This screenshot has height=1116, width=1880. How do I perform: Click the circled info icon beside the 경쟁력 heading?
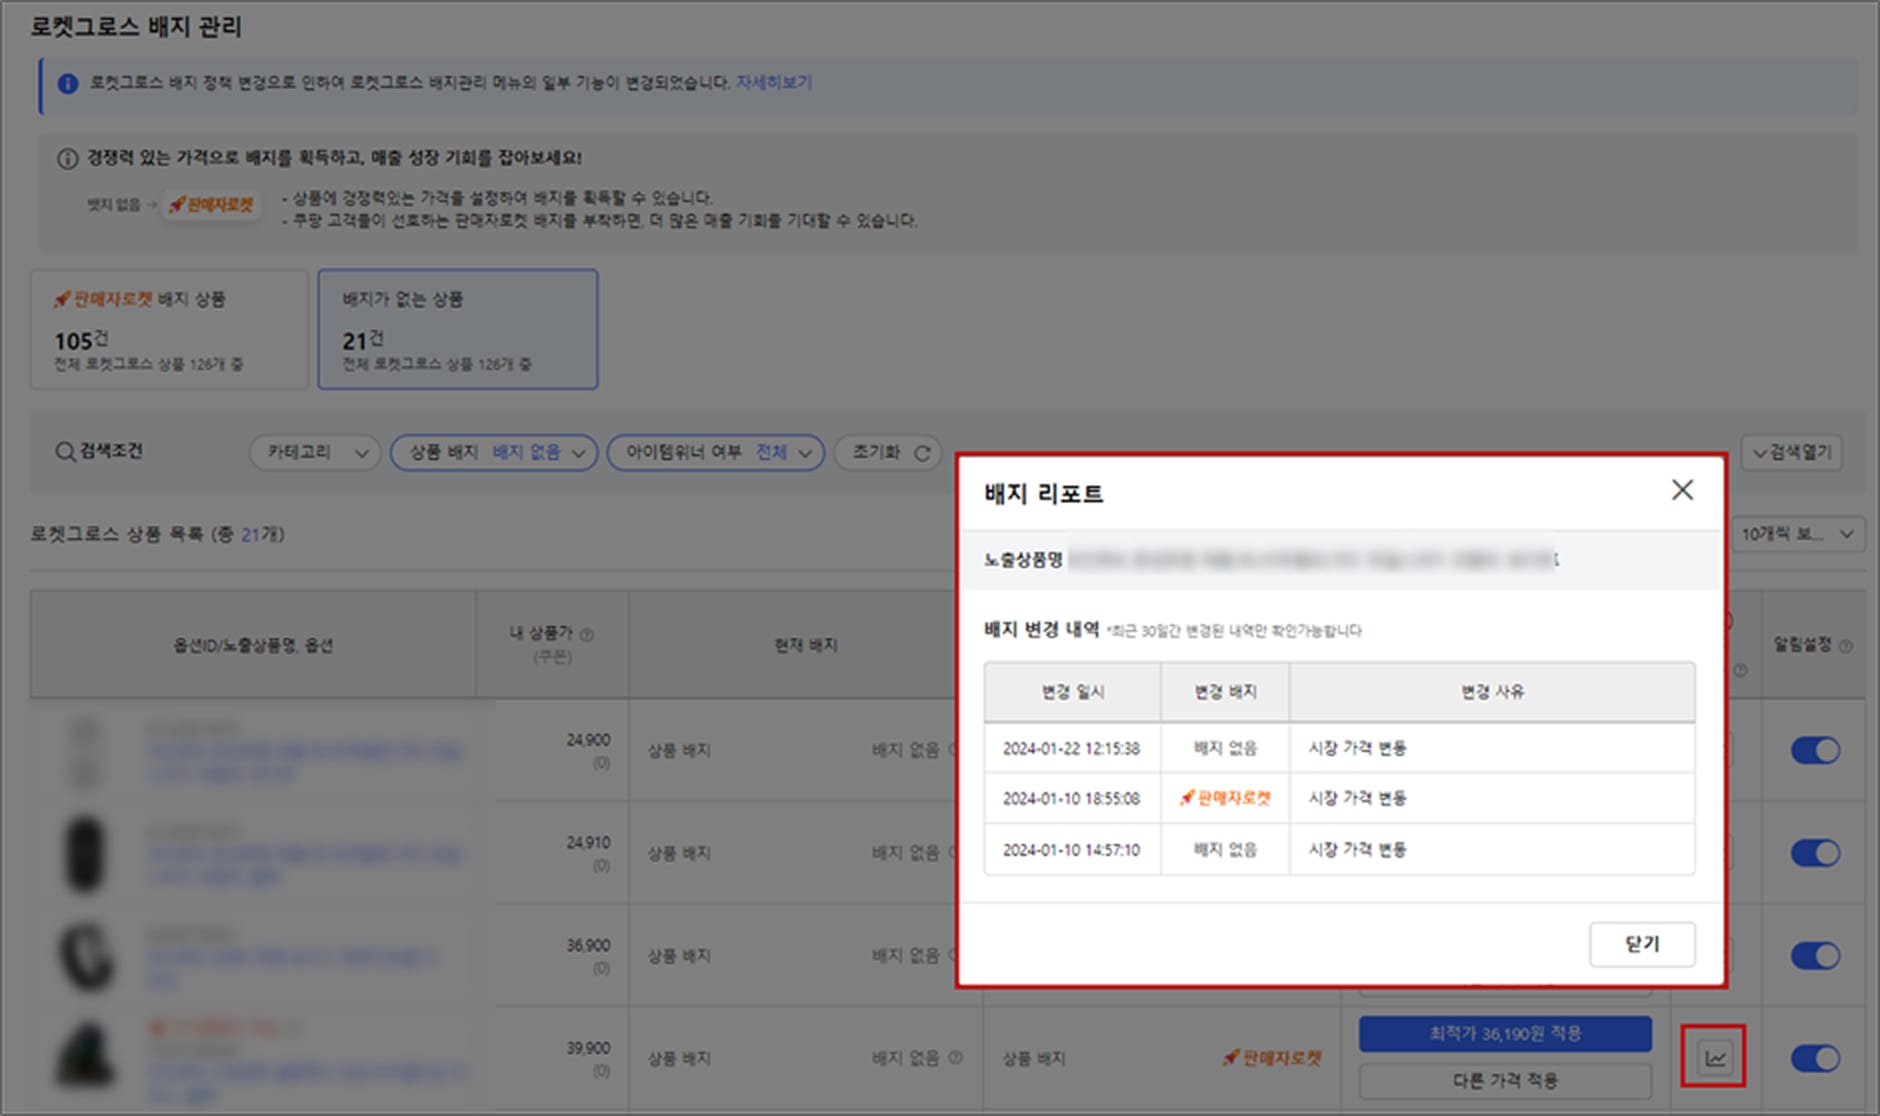(68, 157)
